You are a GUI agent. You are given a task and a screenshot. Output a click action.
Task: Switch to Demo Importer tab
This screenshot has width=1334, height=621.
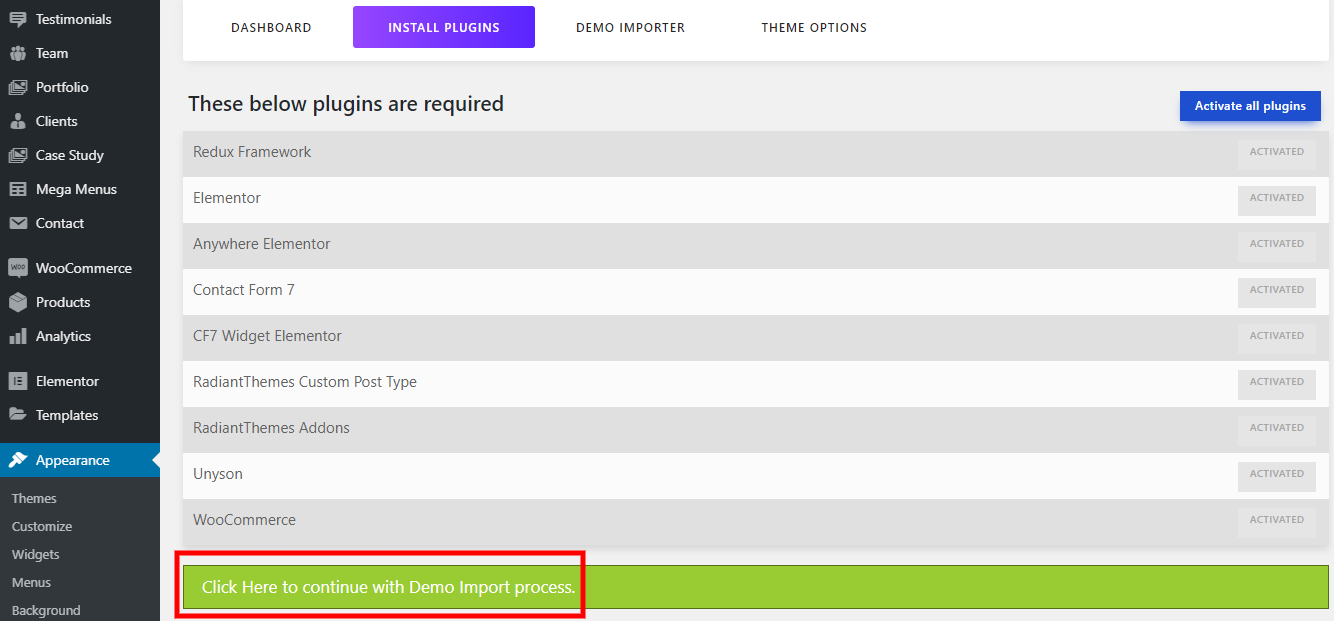click(630, 28)
